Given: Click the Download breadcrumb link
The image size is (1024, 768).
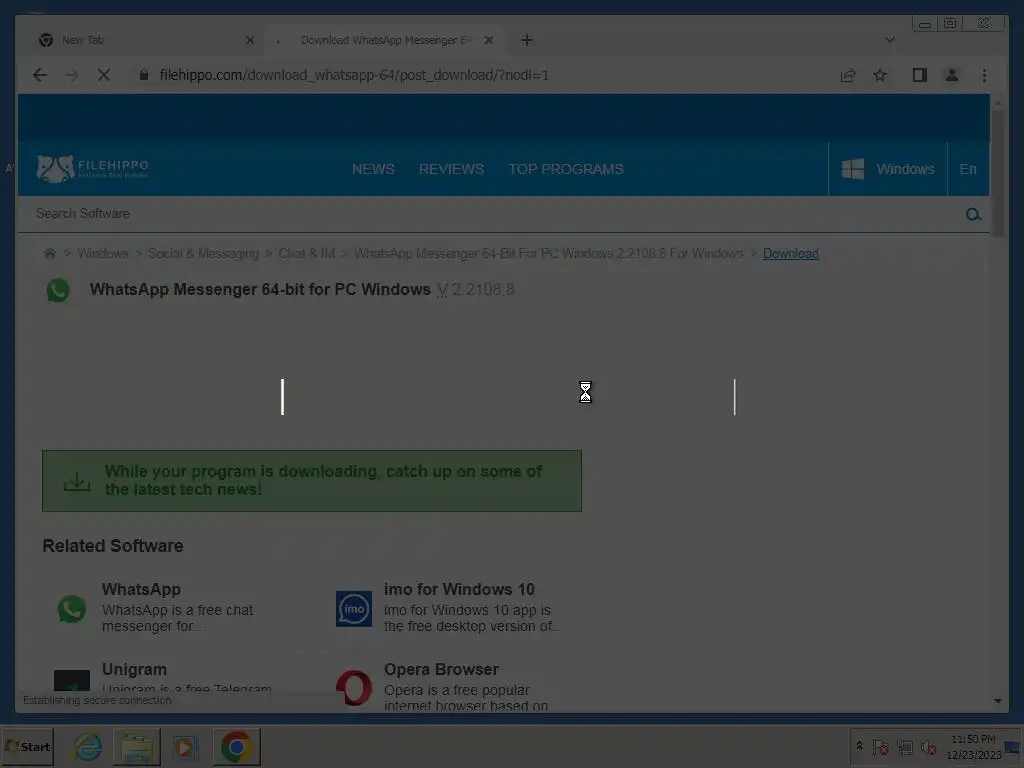Looking at the screenshot, I should pos(791,253).
